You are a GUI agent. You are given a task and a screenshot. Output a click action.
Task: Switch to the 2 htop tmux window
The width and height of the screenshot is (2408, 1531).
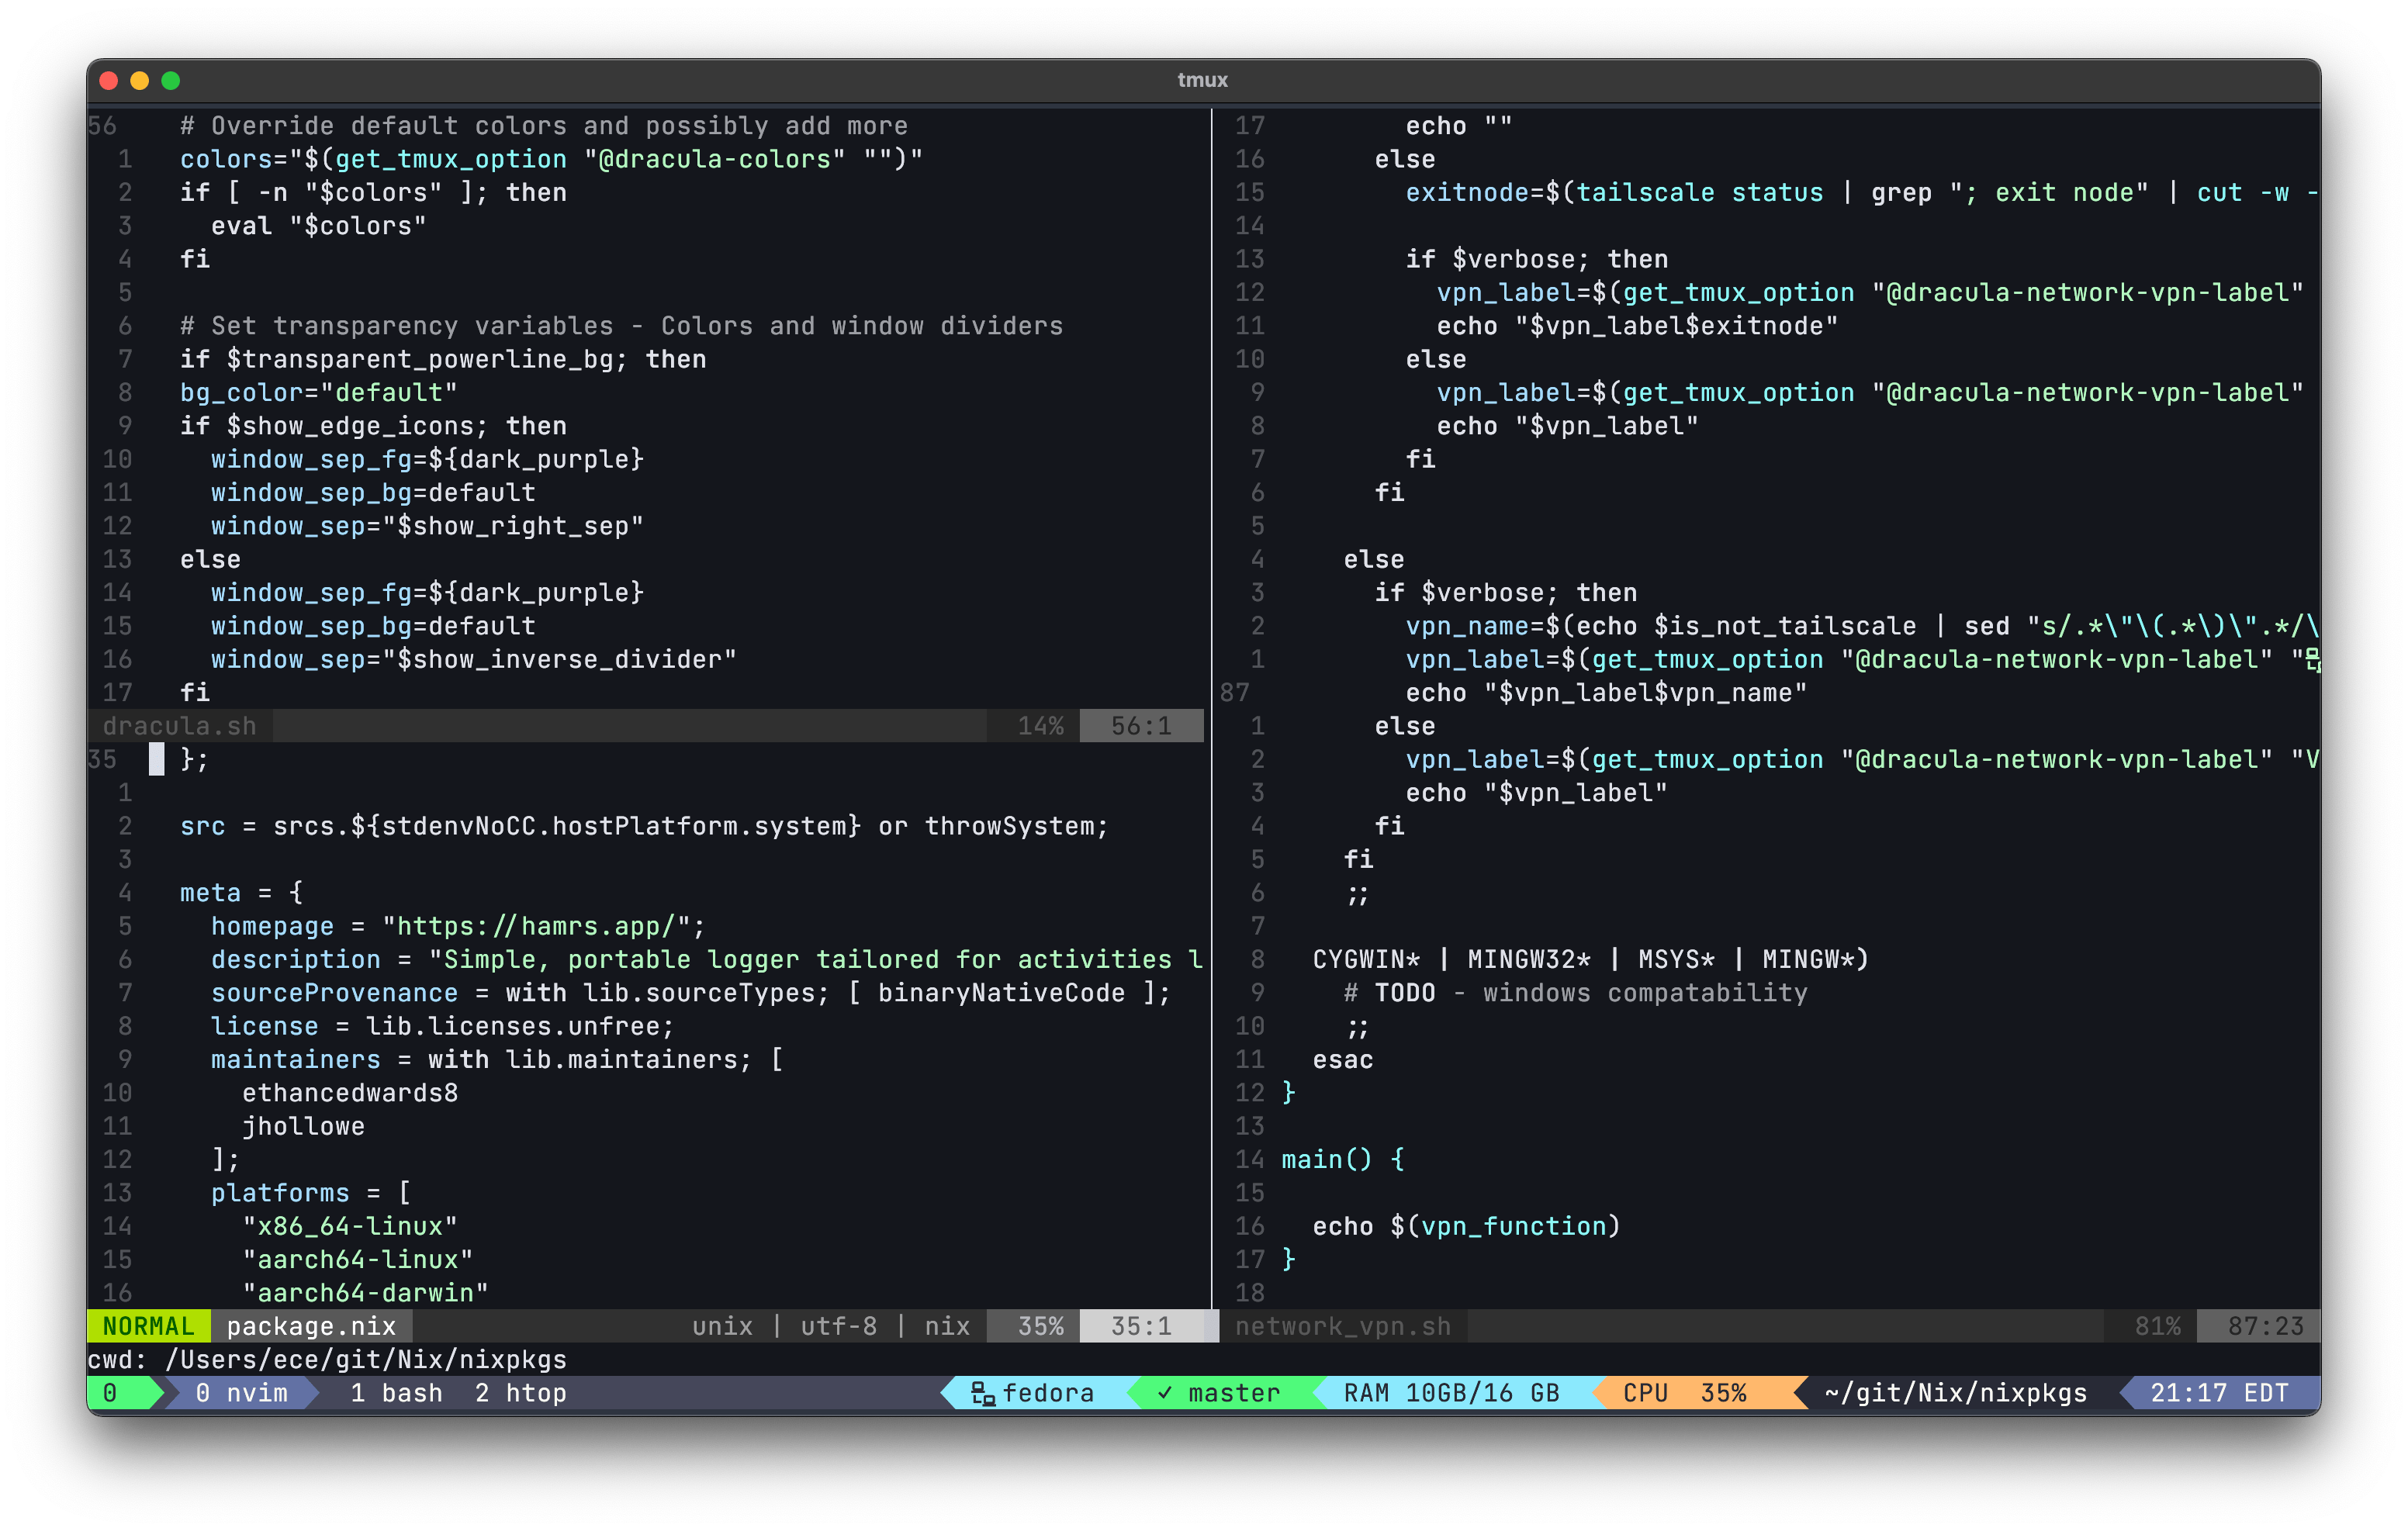521,1393
